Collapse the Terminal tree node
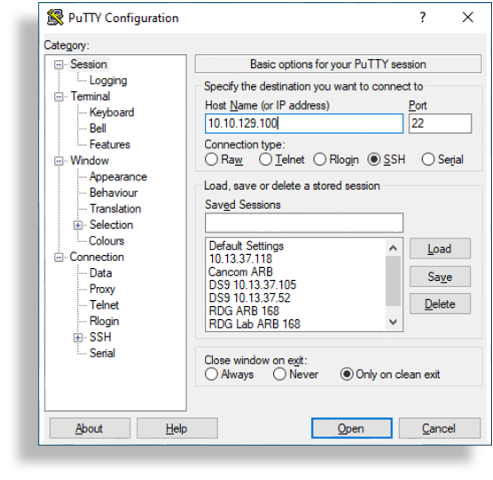Screen dimensions: 493x480 coord(59,97)
